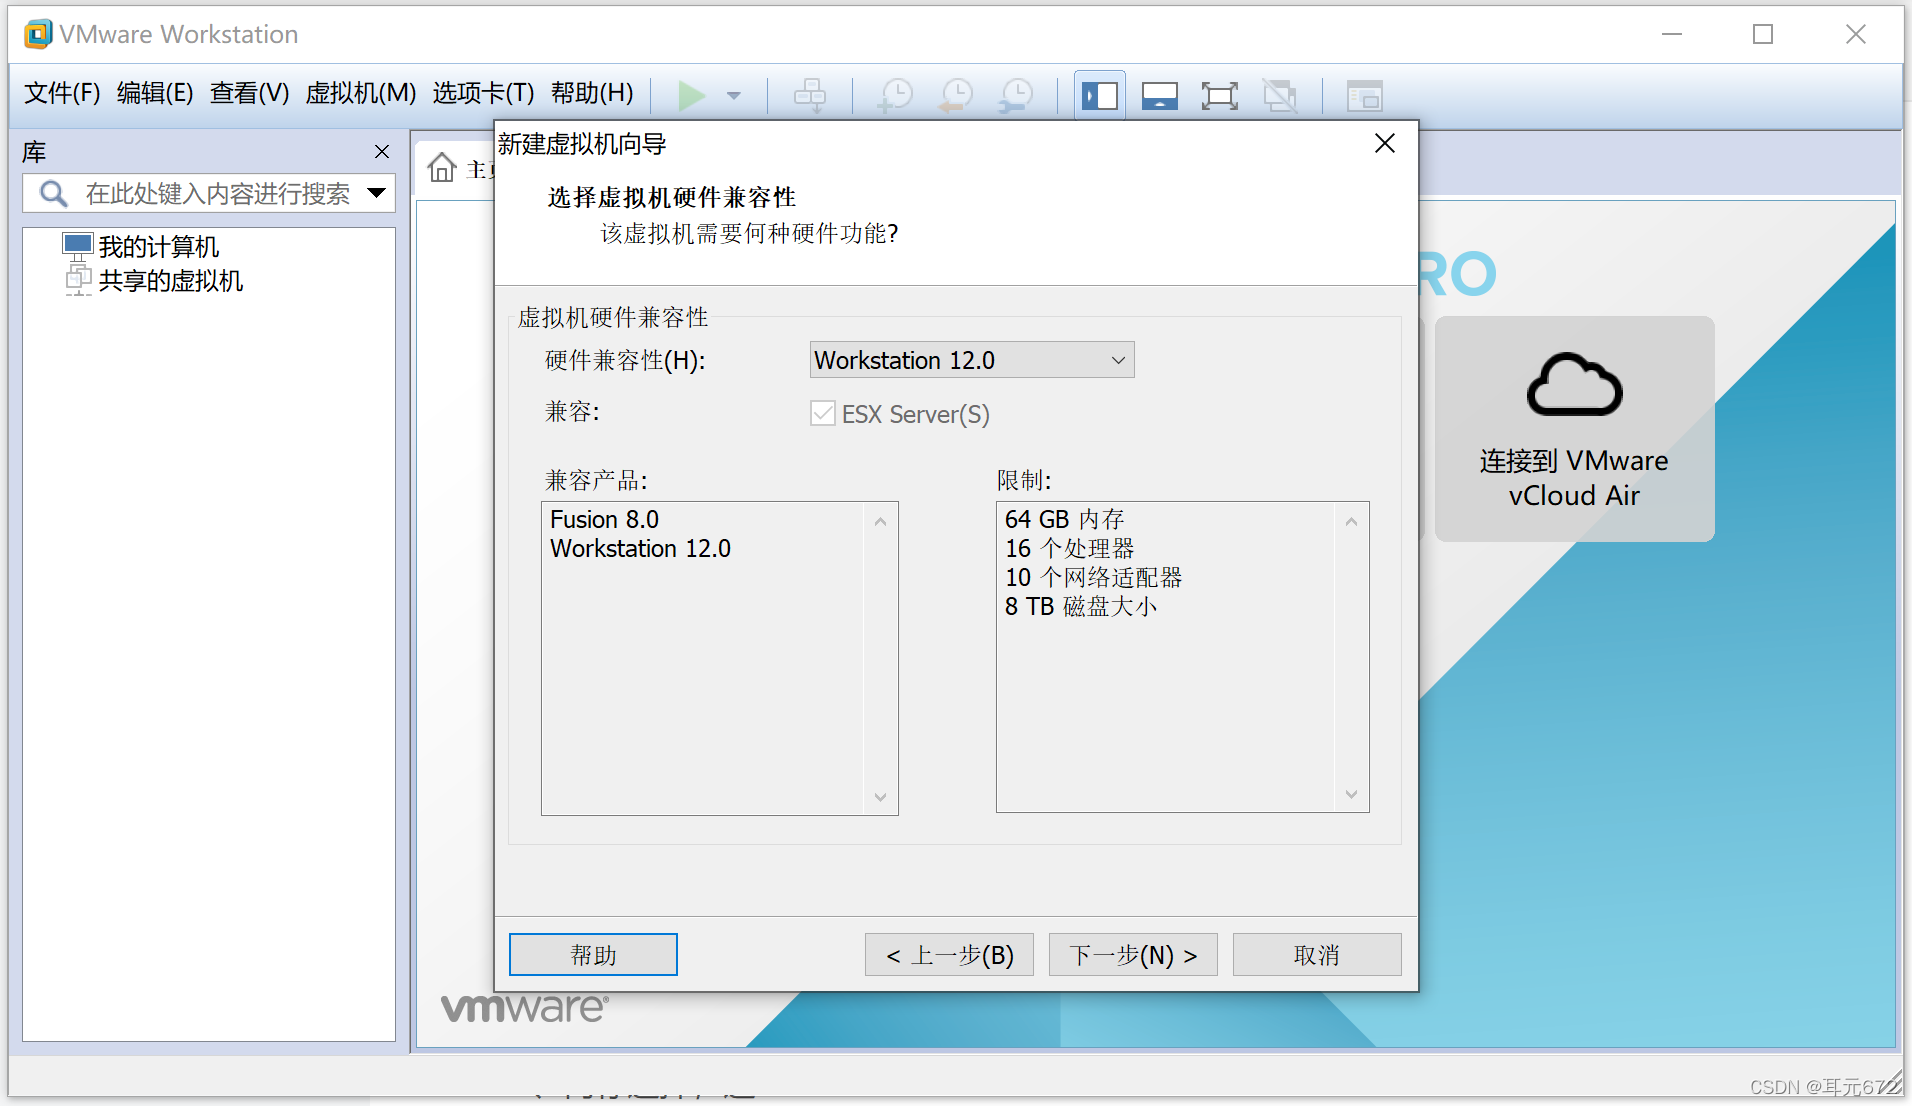Close the VMware Workstation window
Image resolution: width=1912 pixels, height=1106 pixels.
[1856, 34]
